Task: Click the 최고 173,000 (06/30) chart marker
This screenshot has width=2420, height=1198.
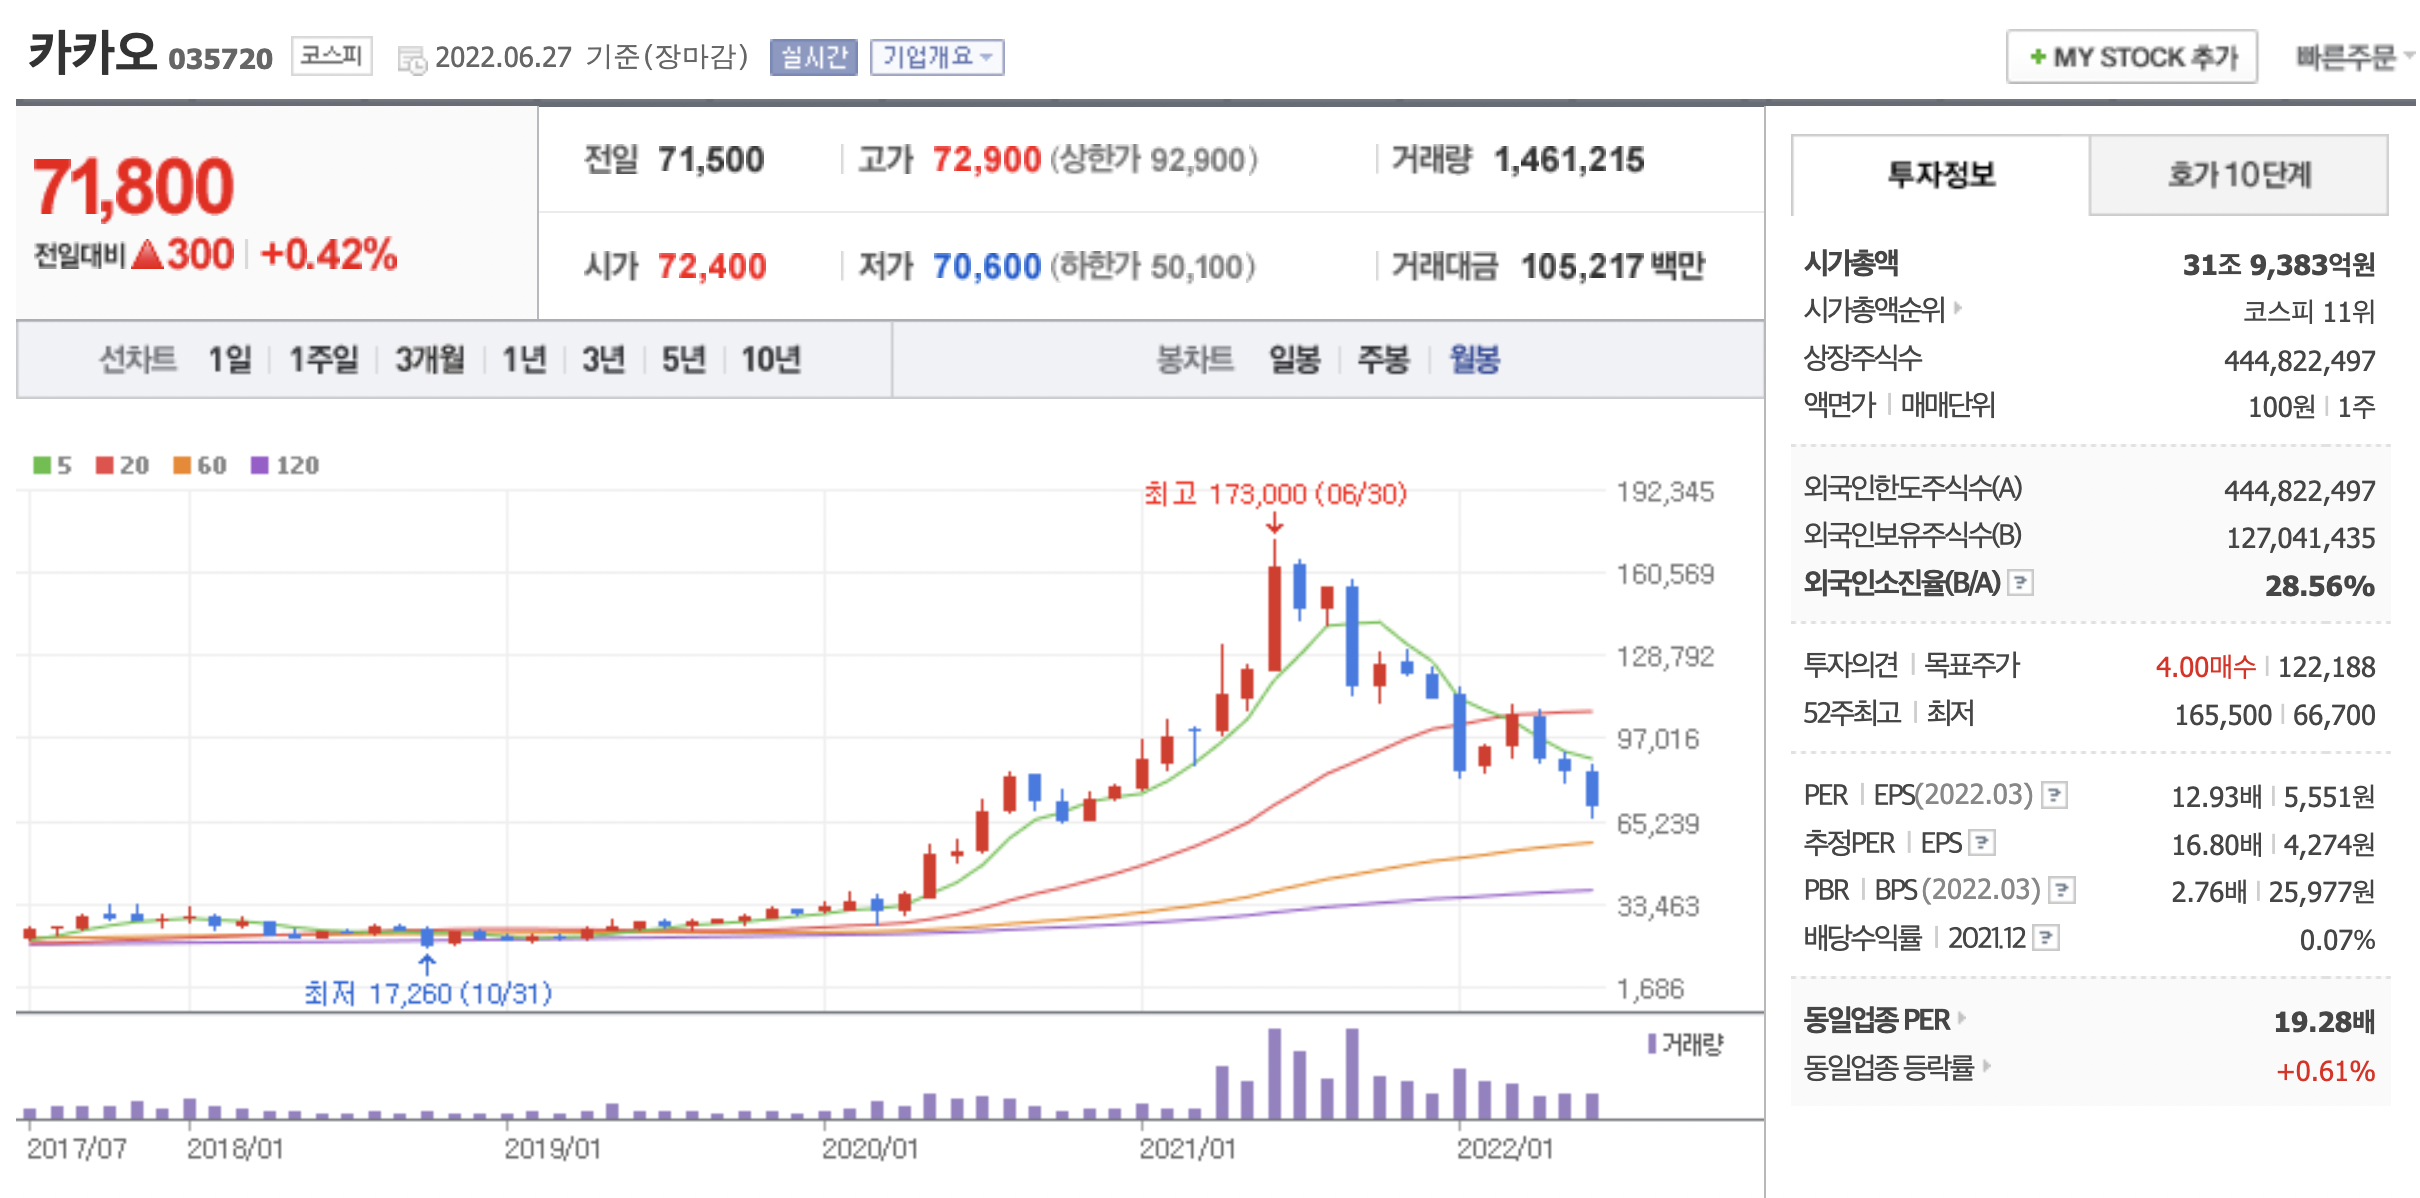Action: tap(1275, 494)
